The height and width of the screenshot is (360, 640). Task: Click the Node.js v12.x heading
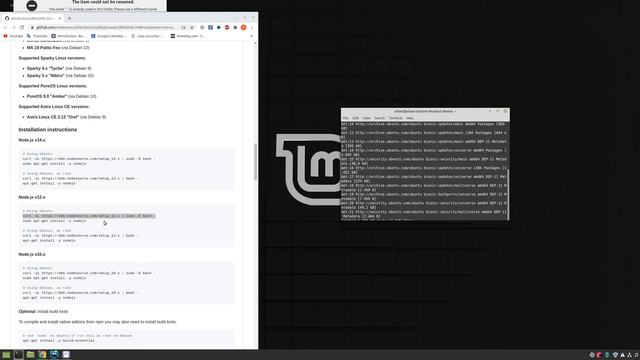(32, 197)
